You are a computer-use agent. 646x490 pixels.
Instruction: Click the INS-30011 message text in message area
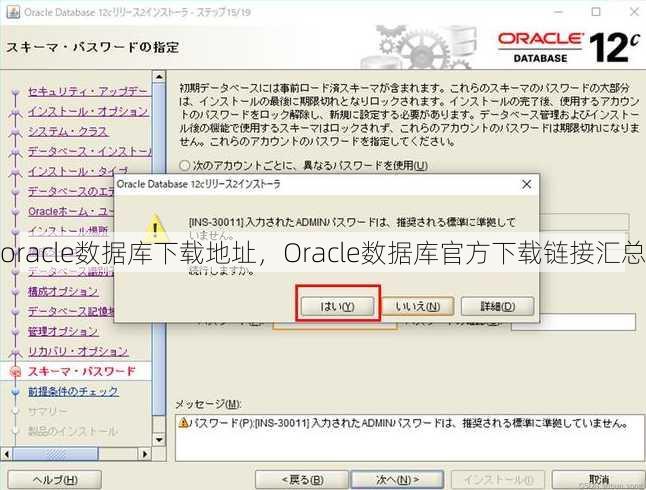[408, 423]
